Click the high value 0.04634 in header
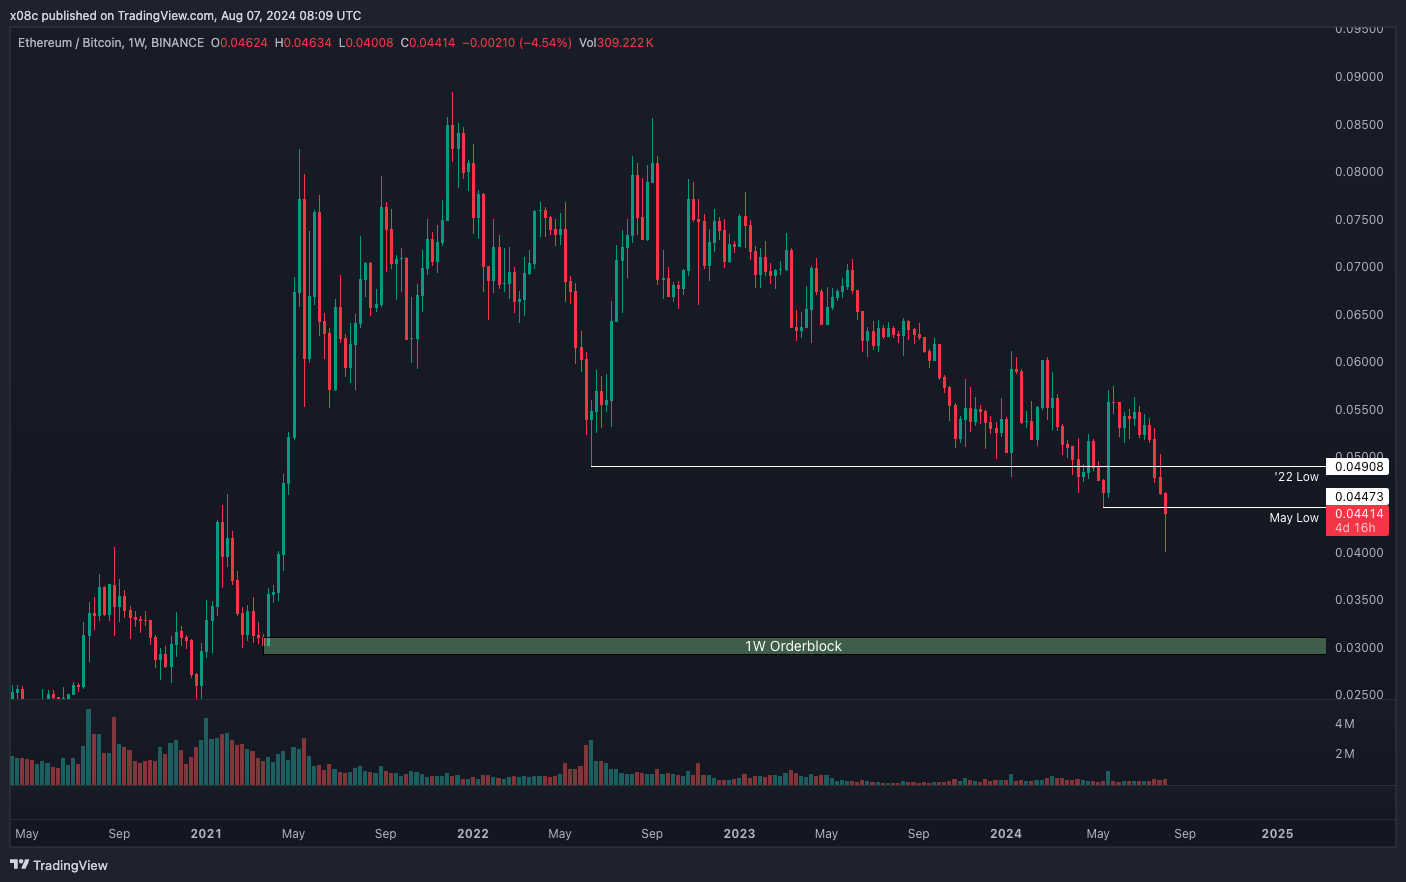Image resolution: width=1406 pixels, height=882 pixels. click(x=308, y=43)
